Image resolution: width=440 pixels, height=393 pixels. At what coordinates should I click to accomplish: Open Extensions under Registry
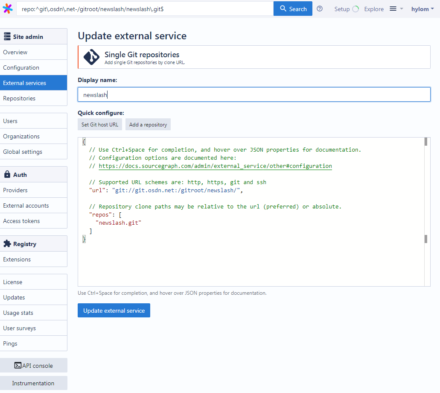point(33,259)
